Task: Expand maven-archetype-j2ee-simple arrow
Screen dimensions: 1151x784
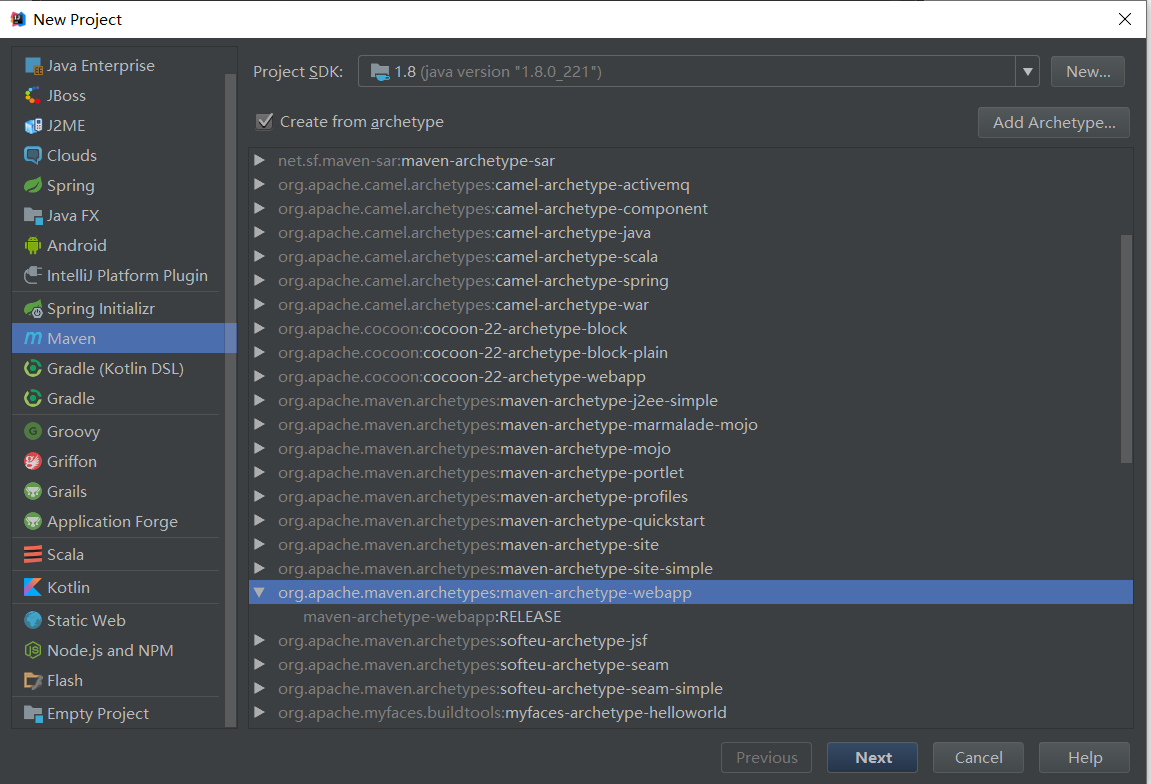Action: [259, 400]
